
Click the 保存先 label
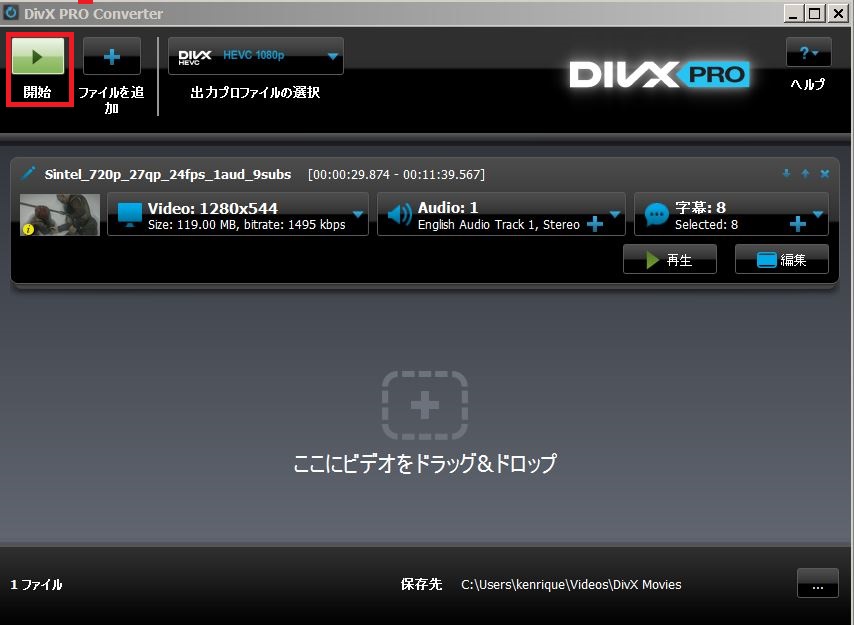[421, 584]
